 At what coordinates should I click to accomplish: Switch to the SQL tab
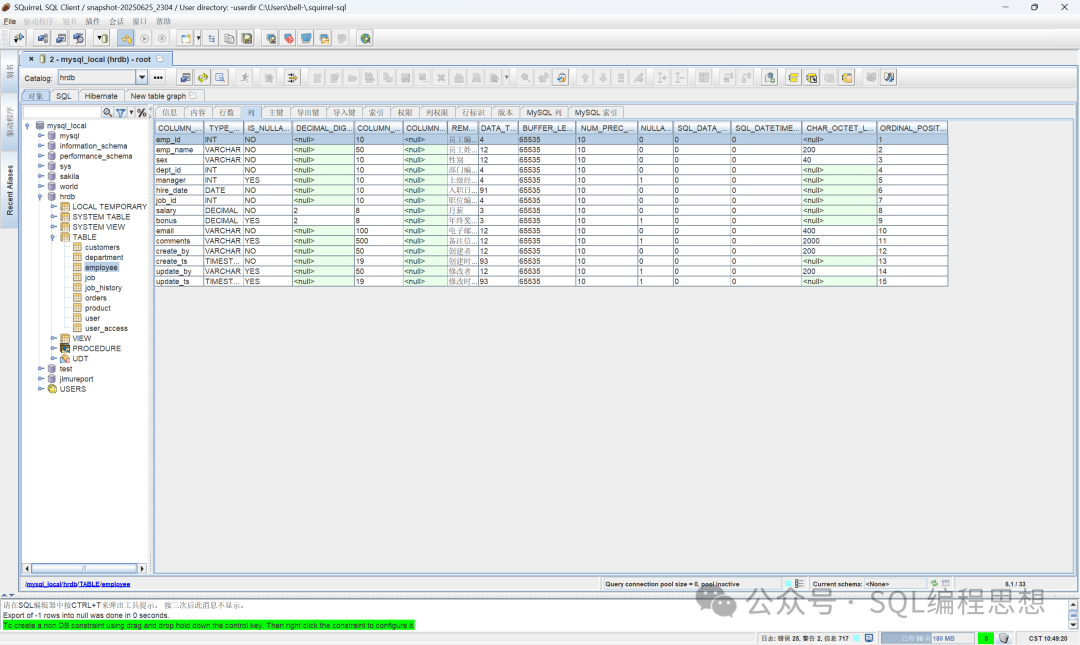click(x=63, y=96)
